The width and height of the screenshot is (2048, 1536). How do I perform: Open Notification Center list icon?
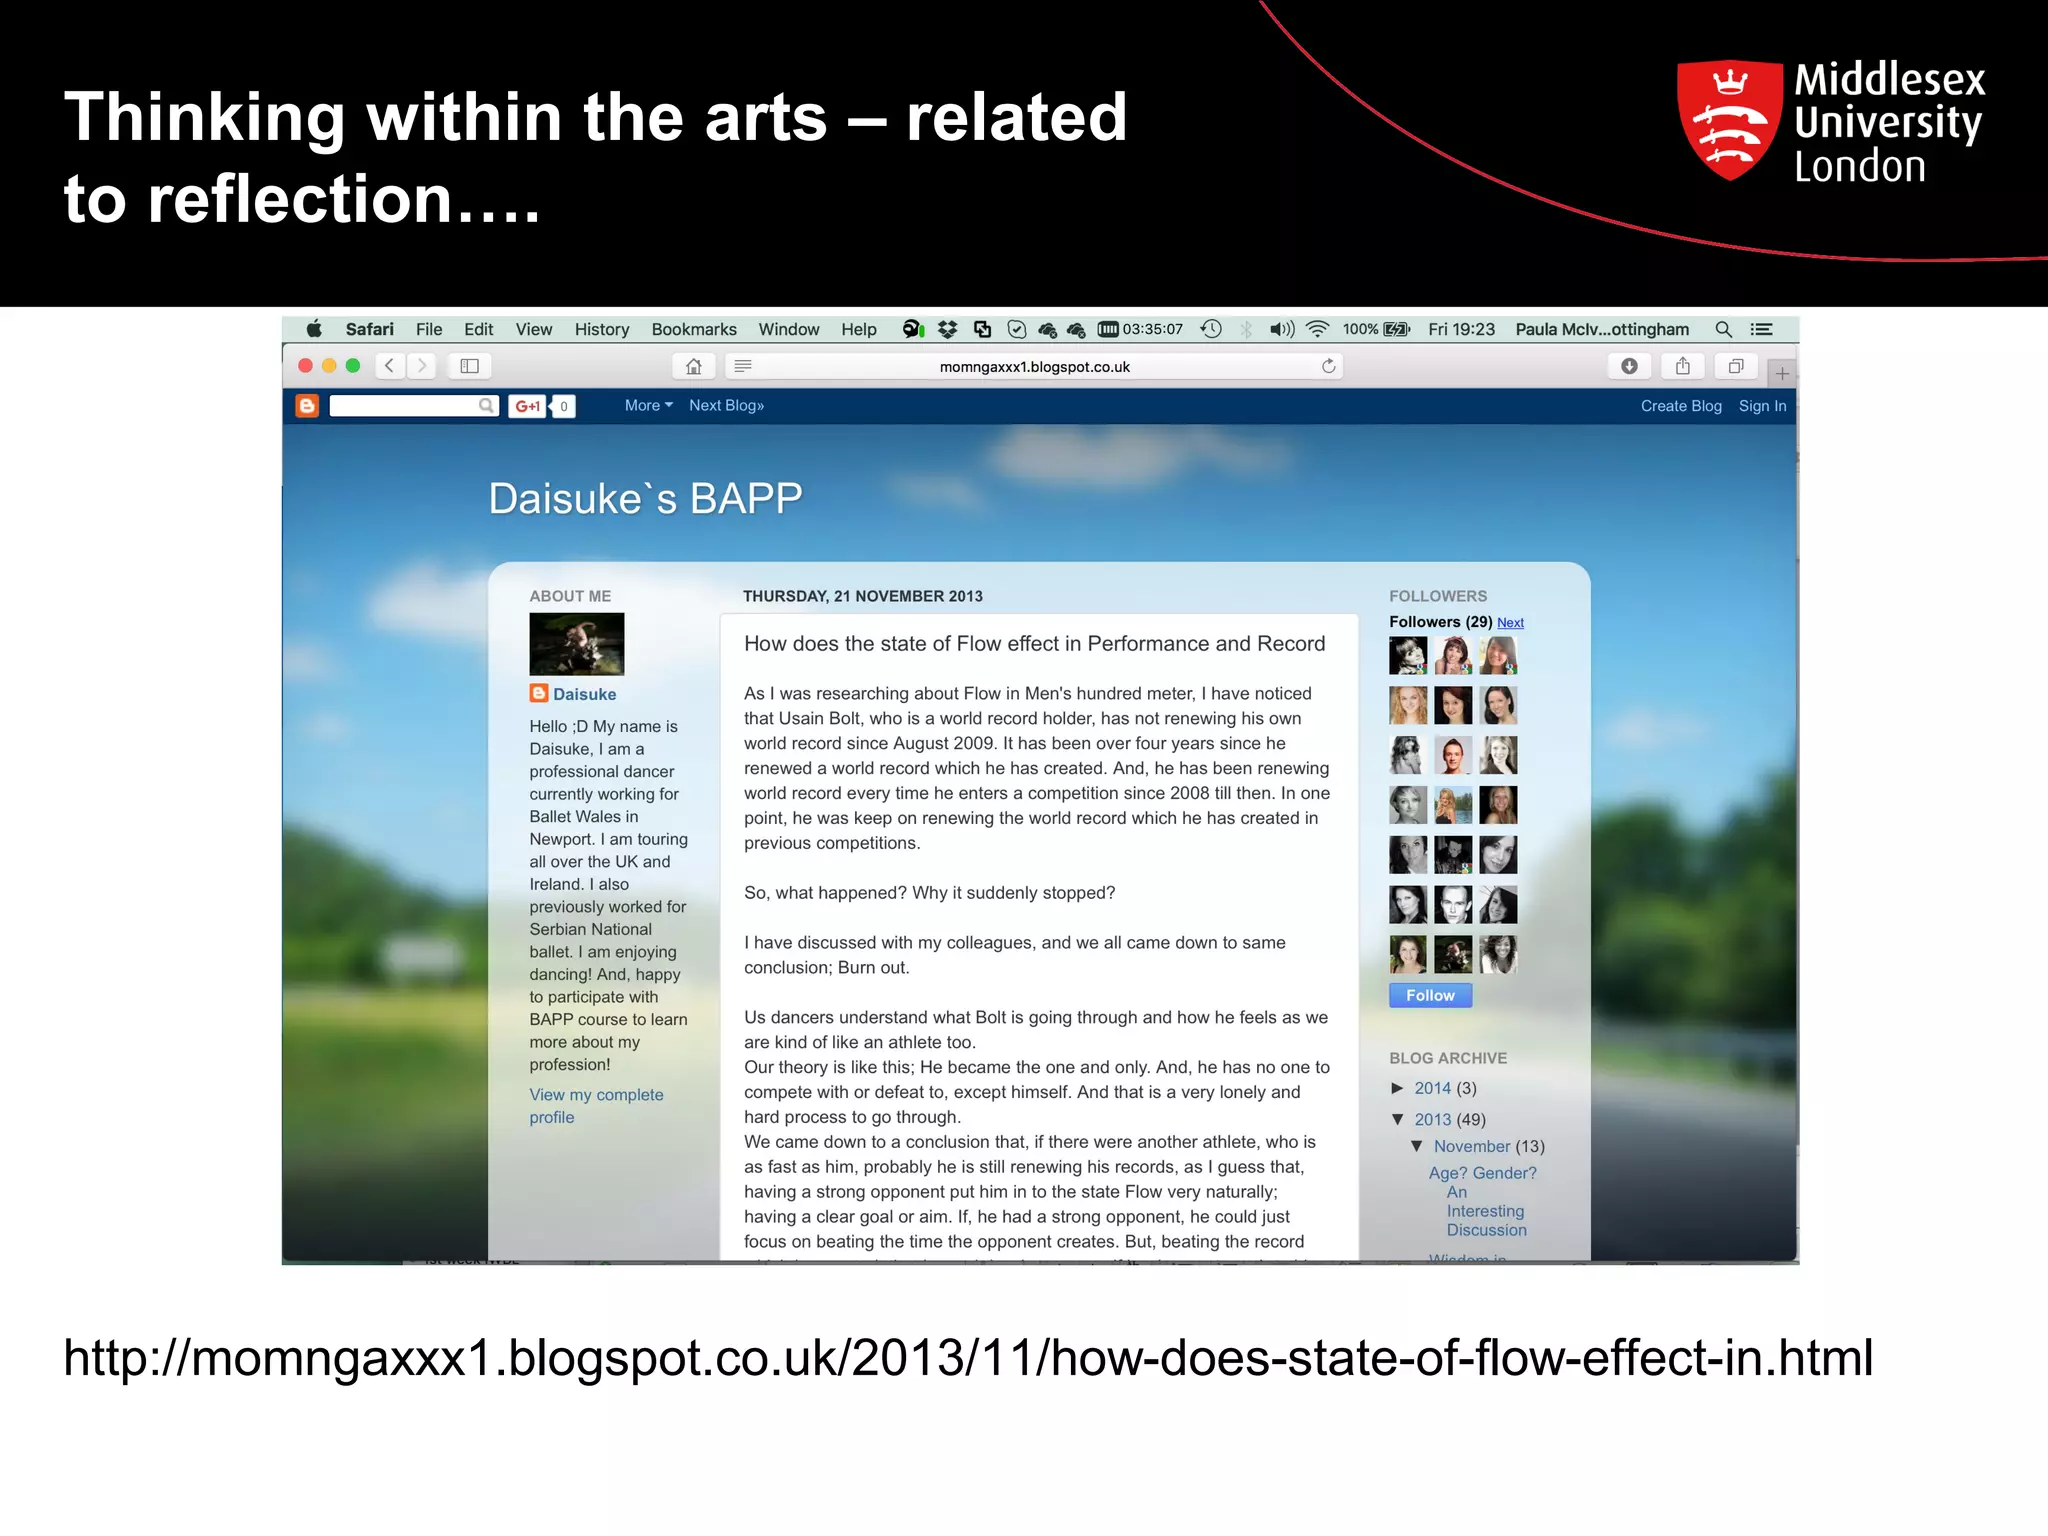click(x=1761, y=329)
